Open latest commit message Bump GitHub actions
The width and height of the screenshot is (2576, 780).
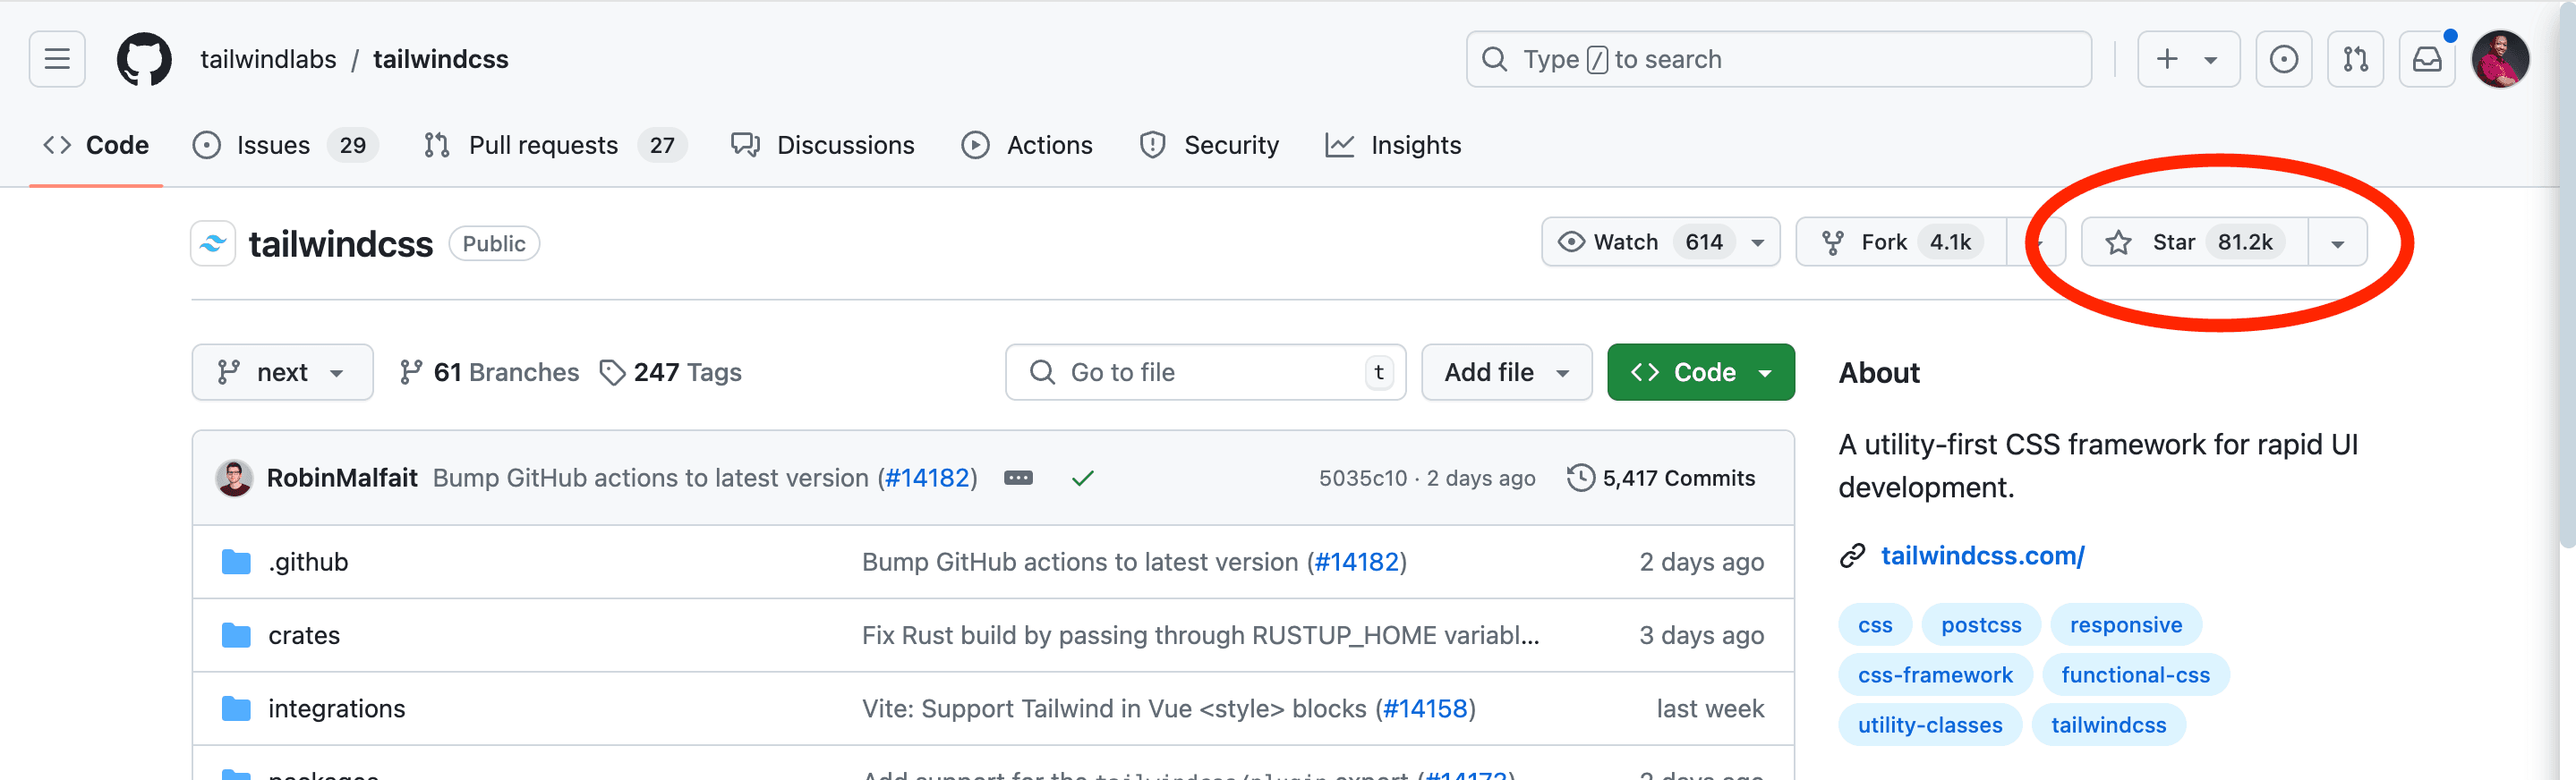(x=650, y=478)
